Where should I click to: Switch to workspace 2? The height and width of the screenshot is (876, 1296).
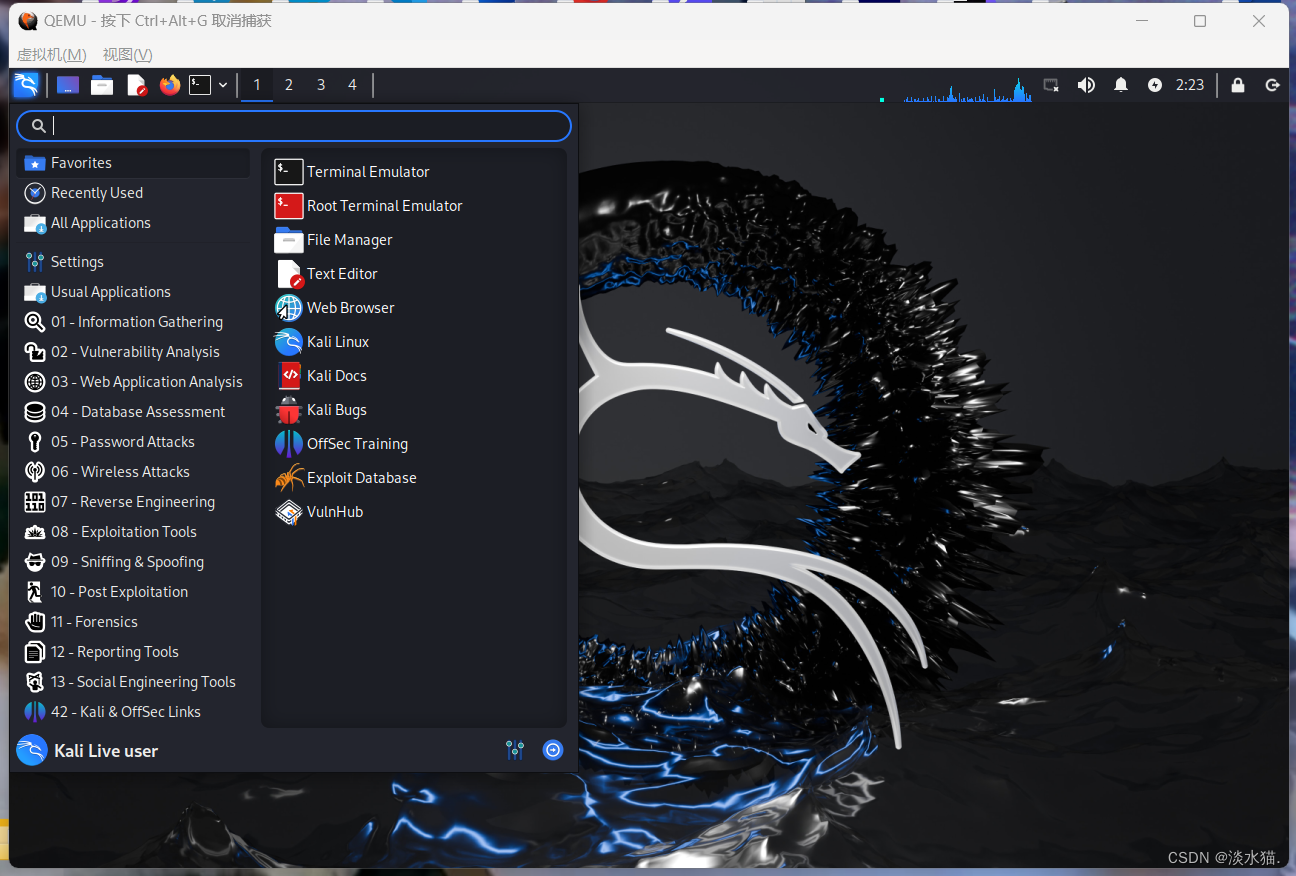tap(289, 85)
